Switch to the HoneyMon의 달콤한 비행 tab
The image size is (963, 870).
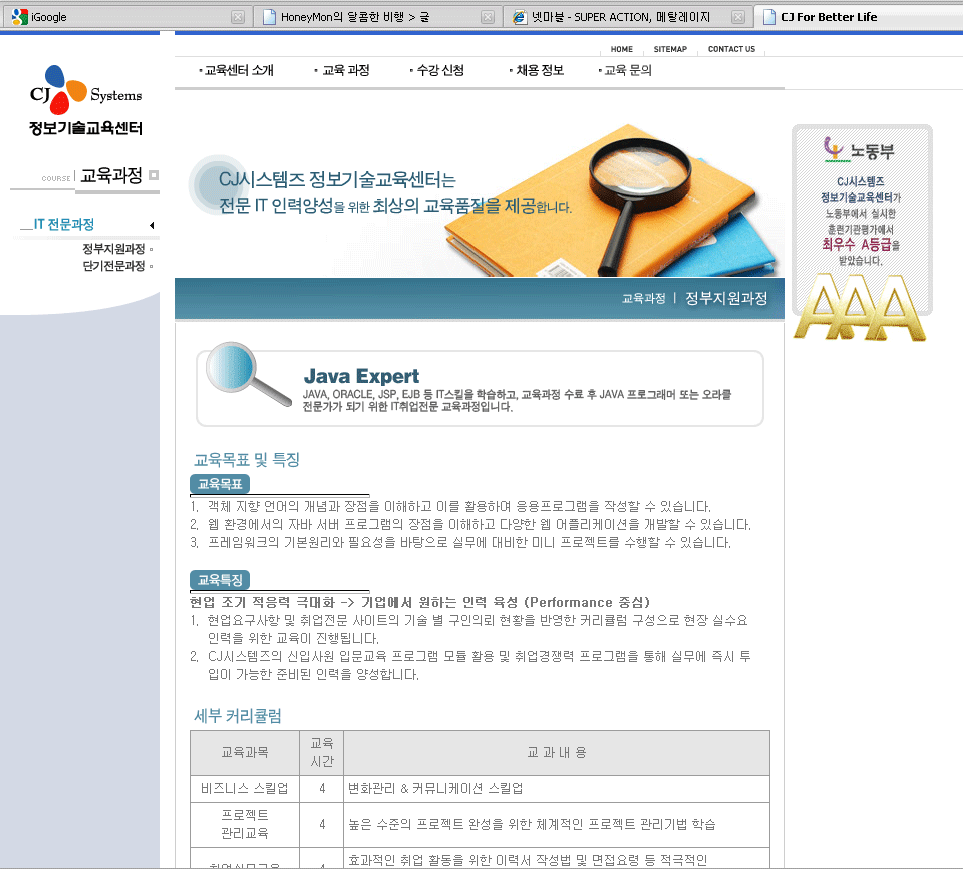(376, 17)
